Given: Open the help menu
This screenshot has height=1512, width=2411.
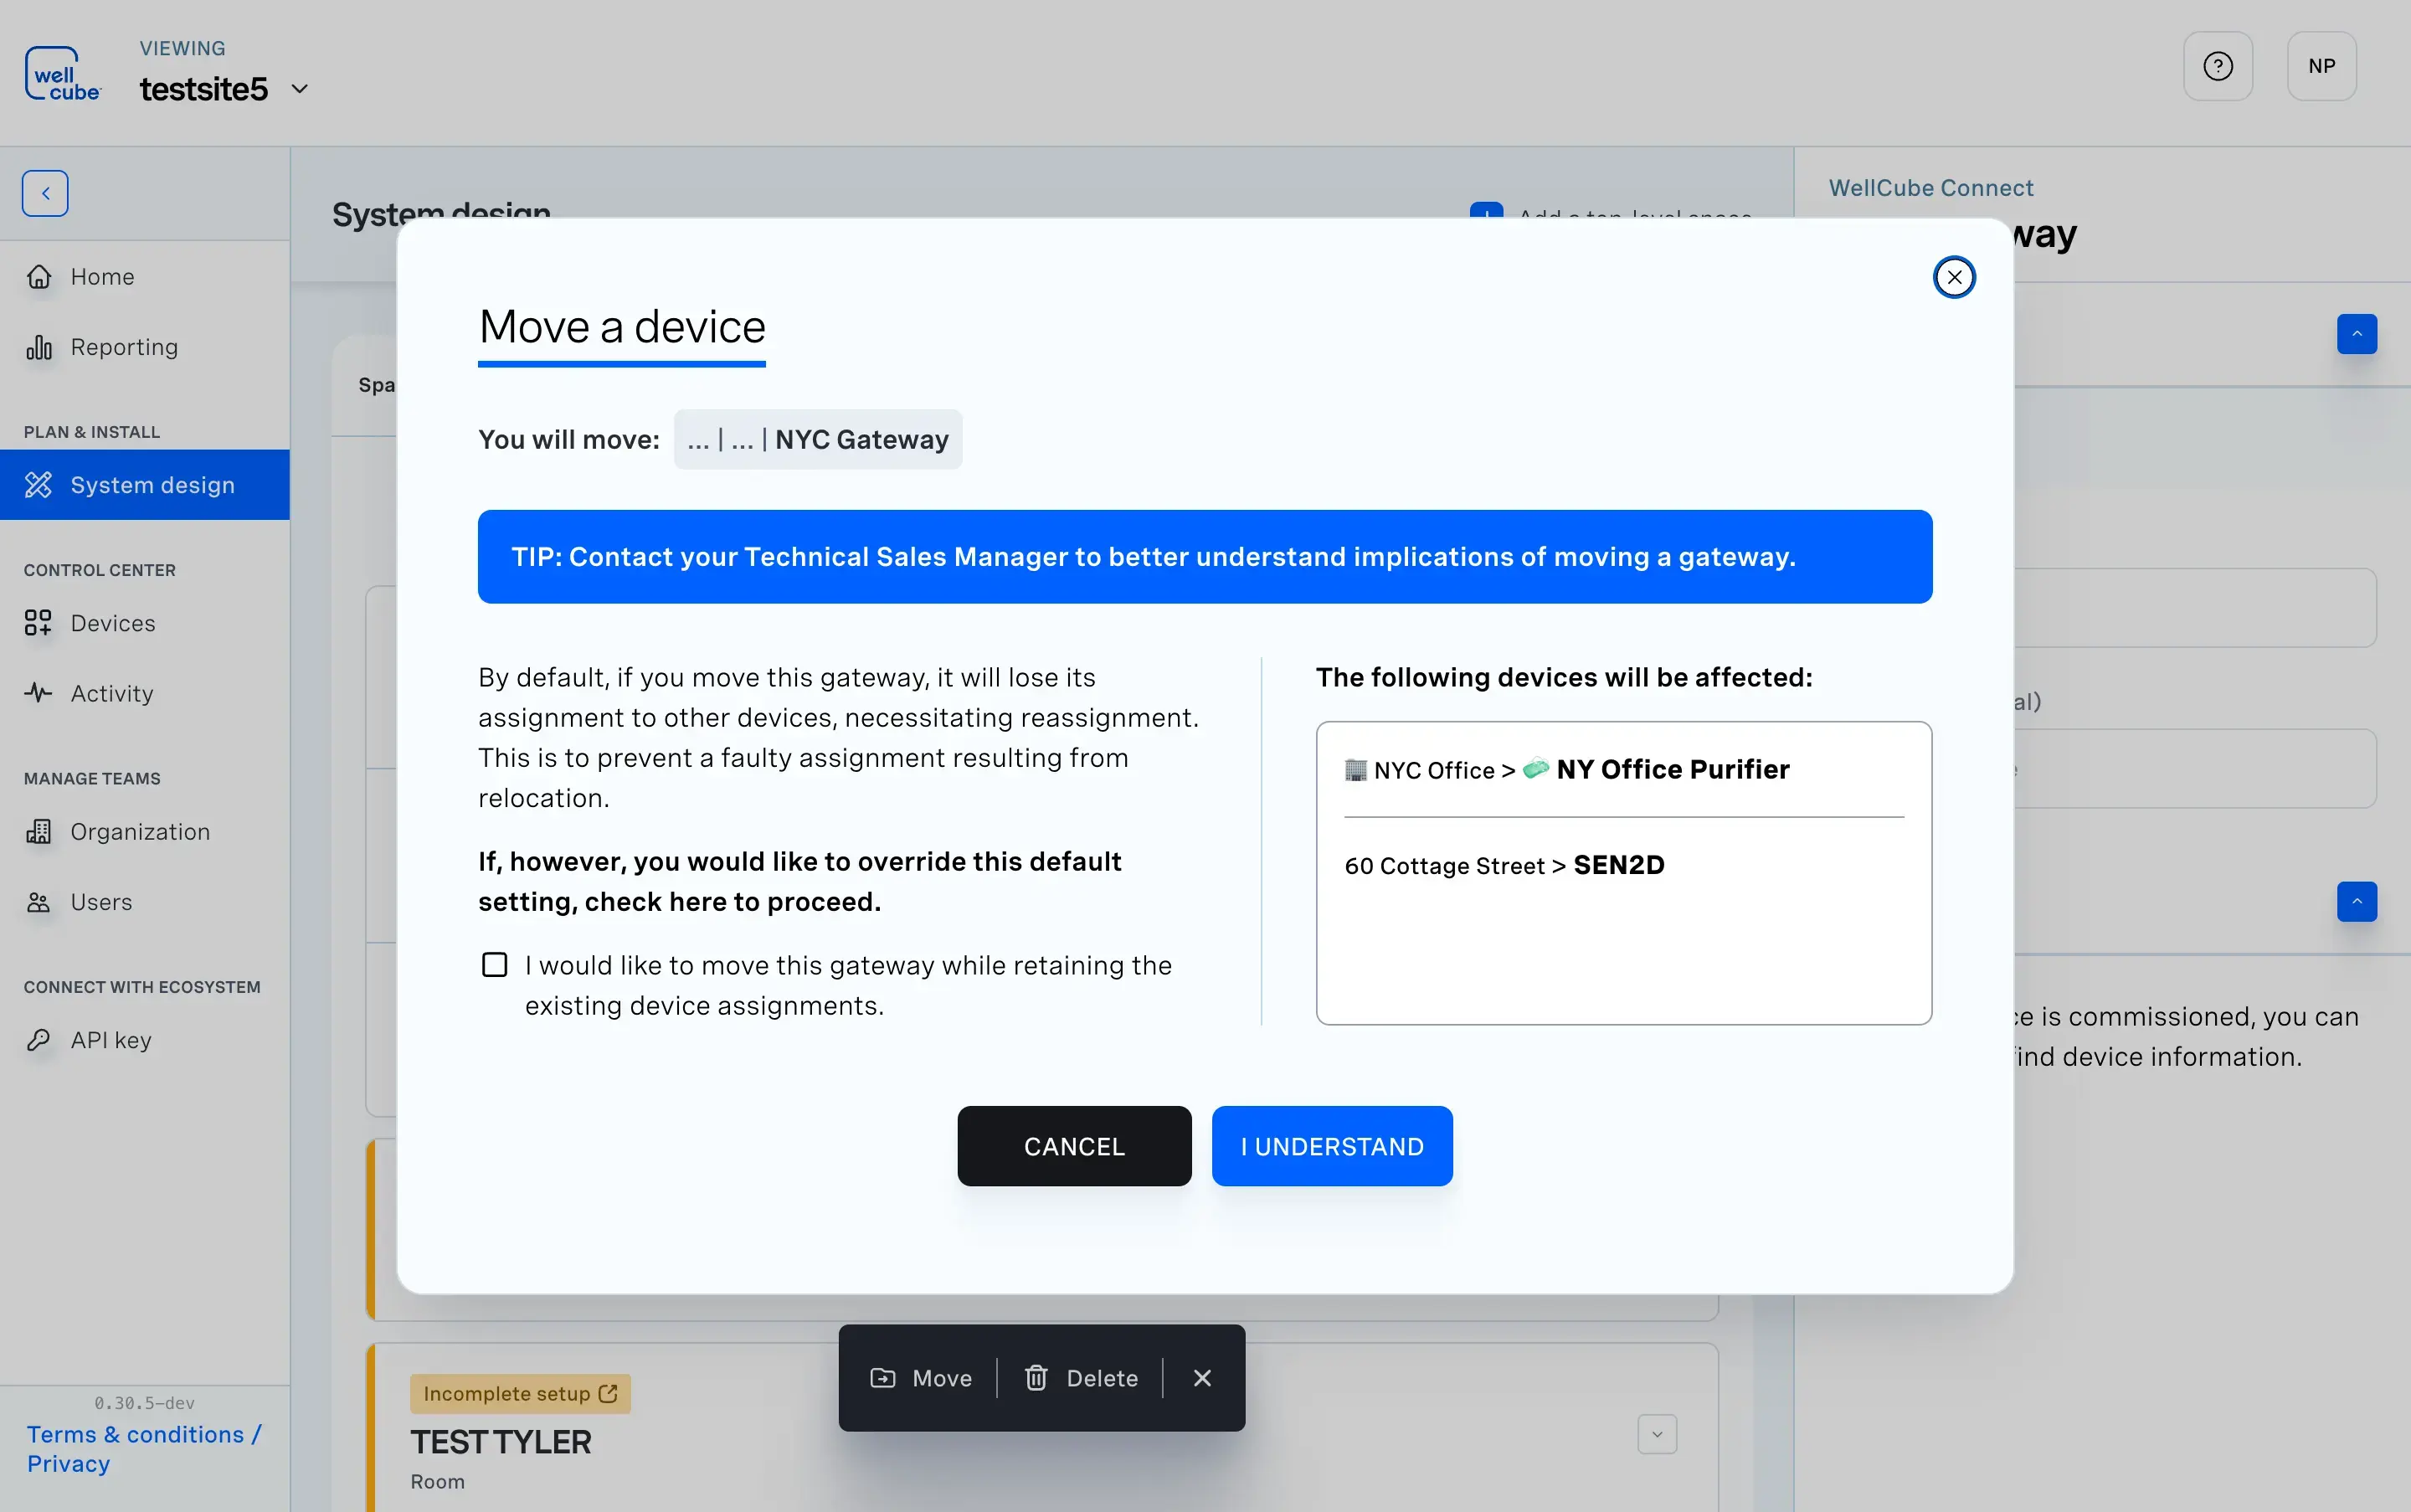Looking at the screenshot, I should [2218, 65].
